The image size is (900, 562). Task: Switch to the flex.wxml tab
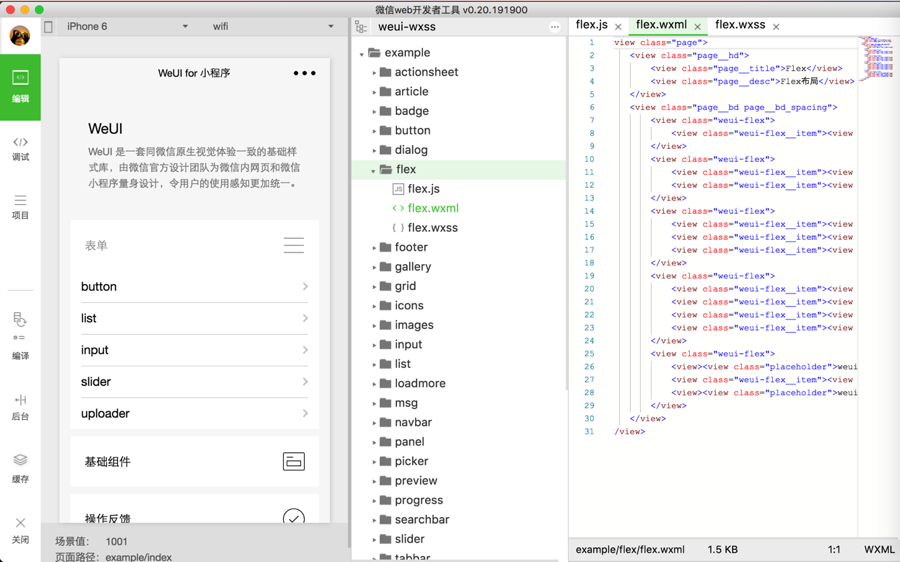coord(661,25)
